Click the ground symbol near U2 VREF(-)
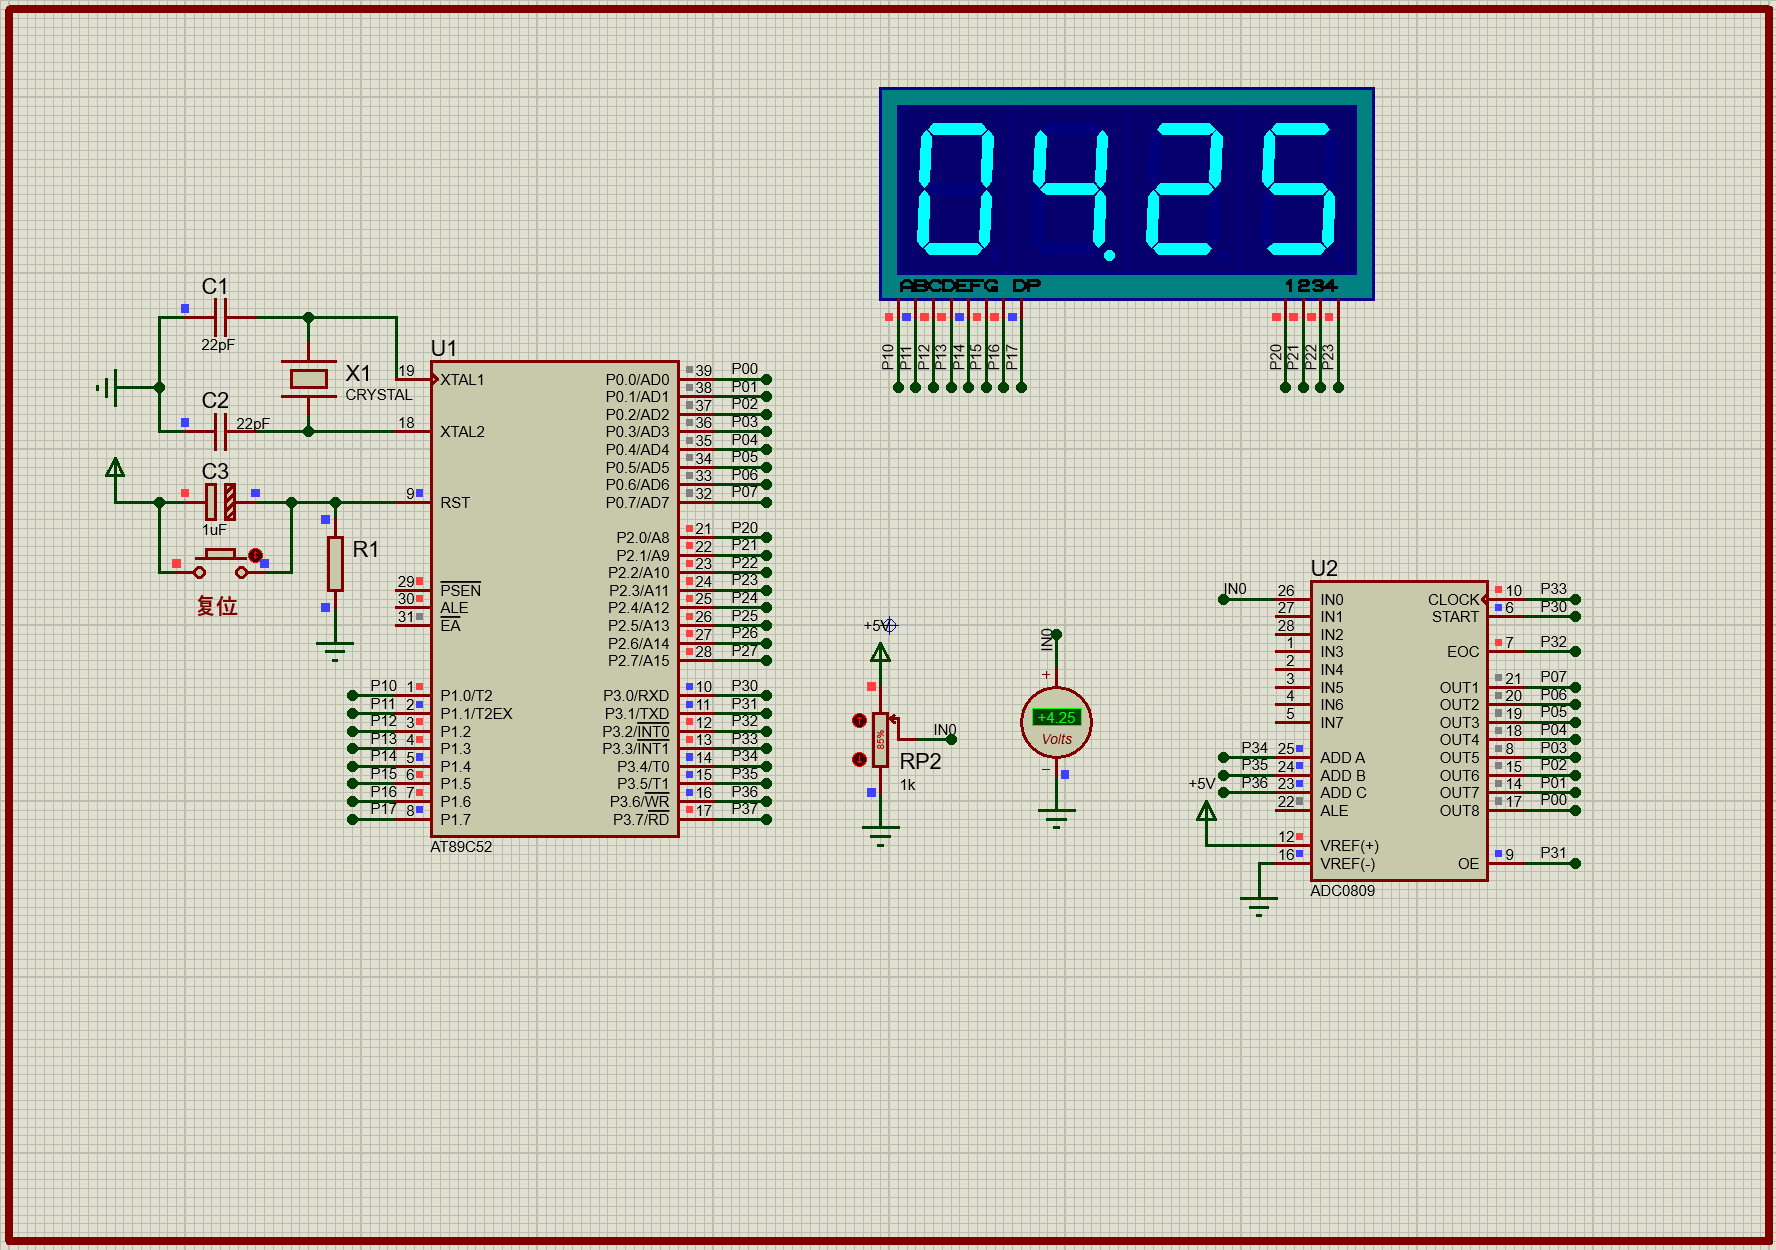1776x1250 pixels. (x=1258, y=907)
